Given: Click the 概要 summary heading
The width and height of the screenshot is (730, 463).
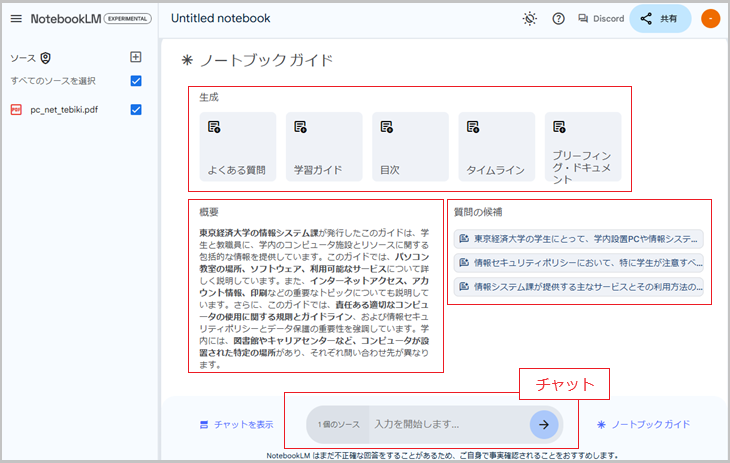Looking at the screenshot, I should point(209,212).
